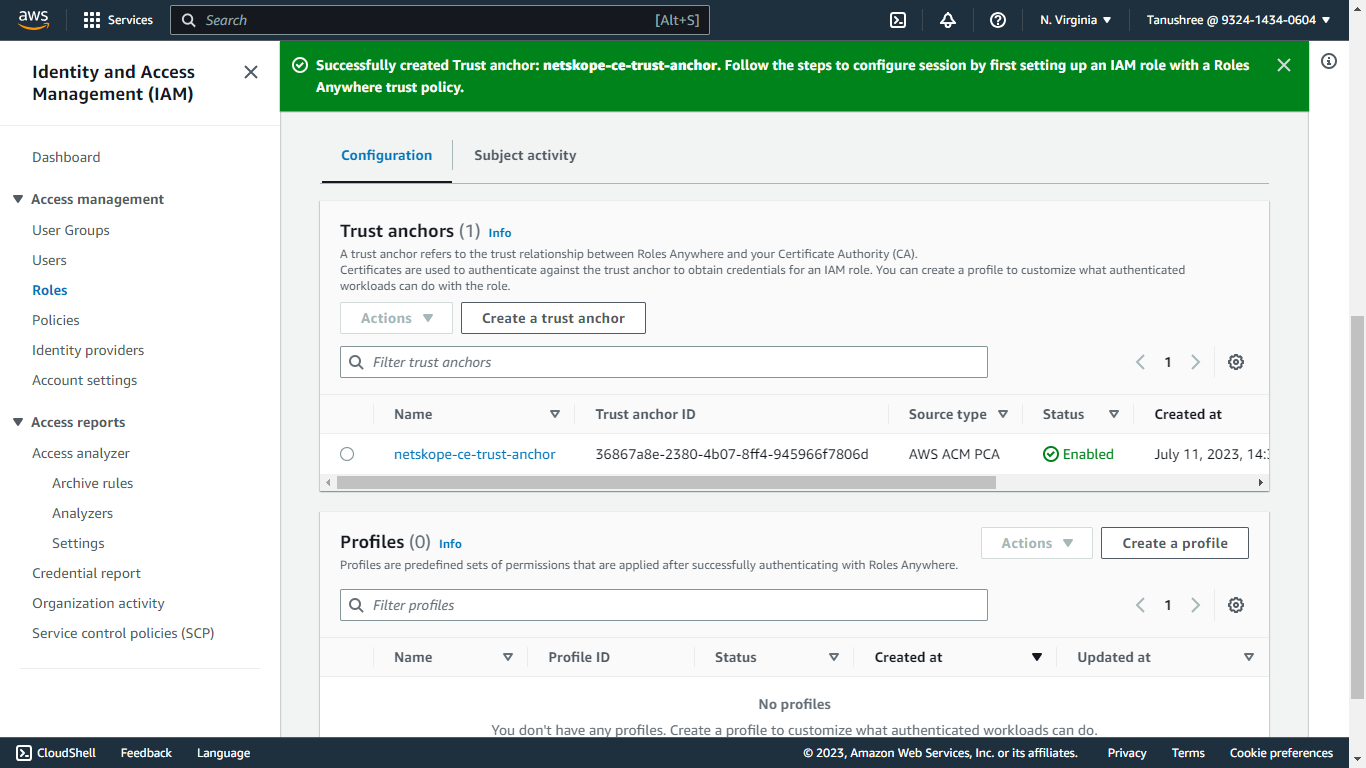This screenshot has height=768, width=1366.
Task: Open User Groups in the sidebar
Action: [71, 230]
